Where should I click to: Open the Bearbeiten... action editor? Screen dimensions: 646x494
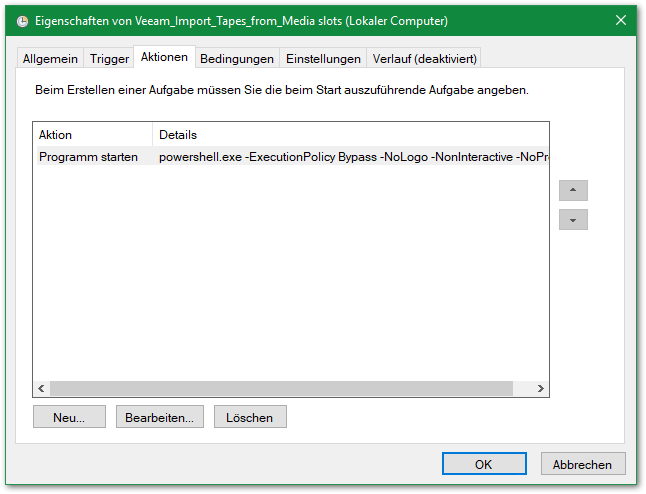[160, 417]
